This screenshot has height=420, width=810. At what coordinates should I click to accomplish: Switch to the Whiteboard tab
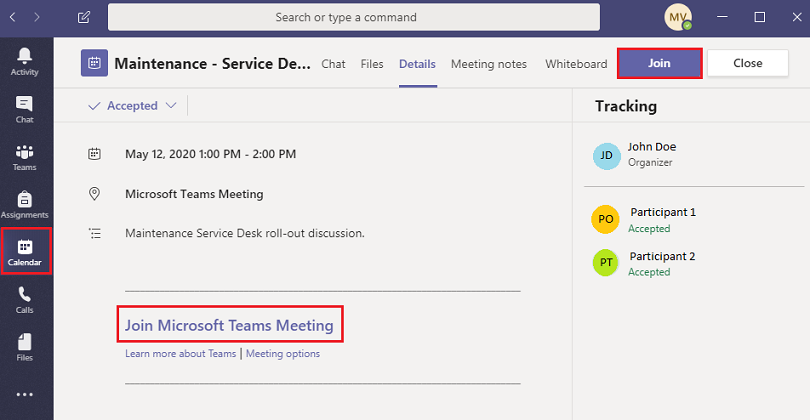point(576,64)
